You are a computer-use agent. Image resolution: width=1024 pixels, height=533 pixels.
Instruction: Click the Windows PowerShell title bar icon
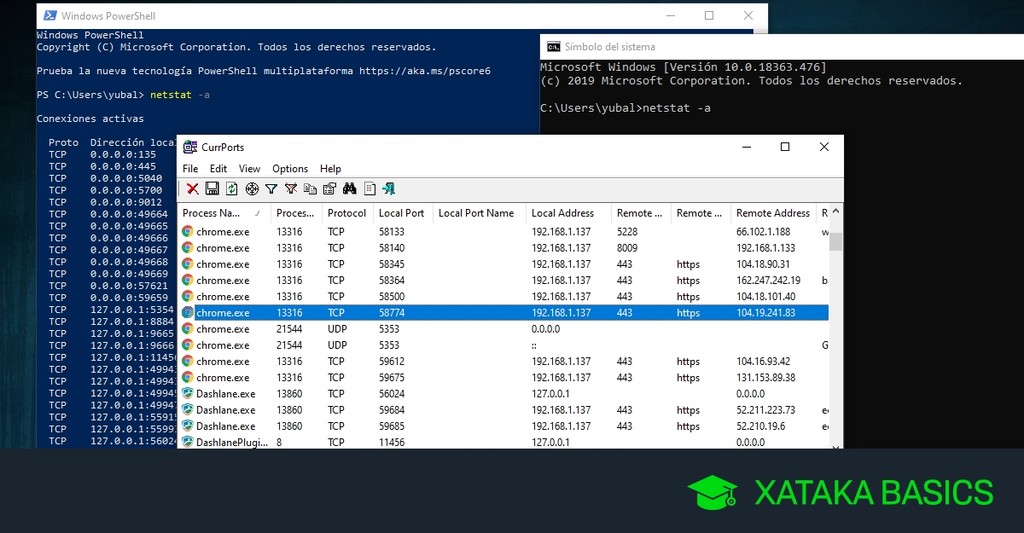pos(50,15)
